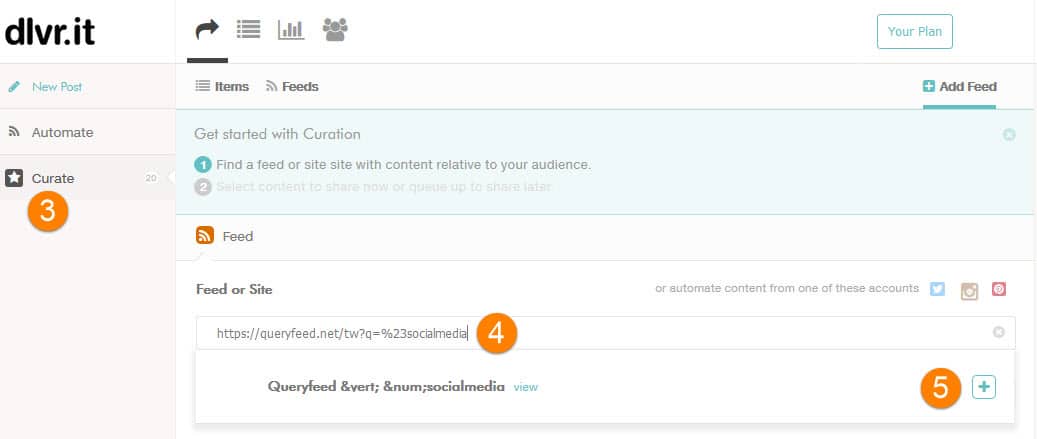Select New Post in the sidebar
This screenshot has height=439, width=1037.
pyautogui.click(x=57, y=87)
